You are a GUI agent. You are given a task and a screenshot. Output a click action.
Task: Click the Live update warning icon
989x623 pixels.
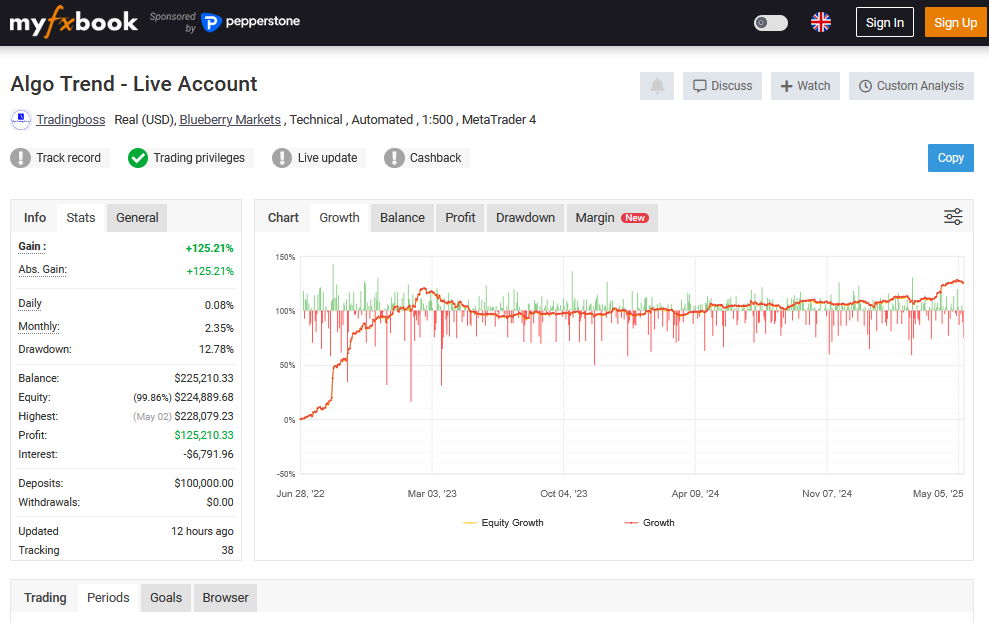[281, 158]
